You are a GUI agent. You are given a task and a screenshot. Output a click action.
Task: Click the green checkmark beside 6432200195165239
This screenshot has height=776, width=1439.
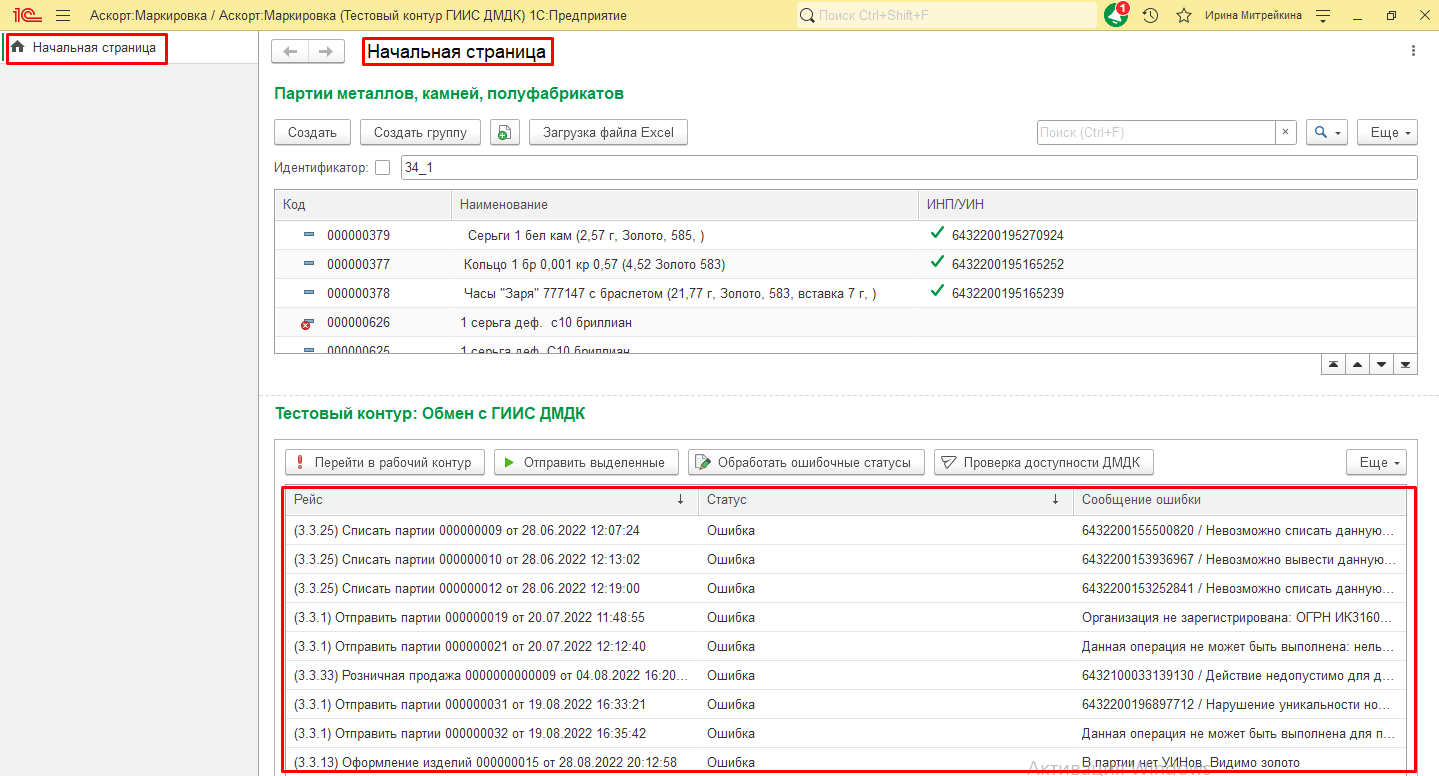pos(937,292)
